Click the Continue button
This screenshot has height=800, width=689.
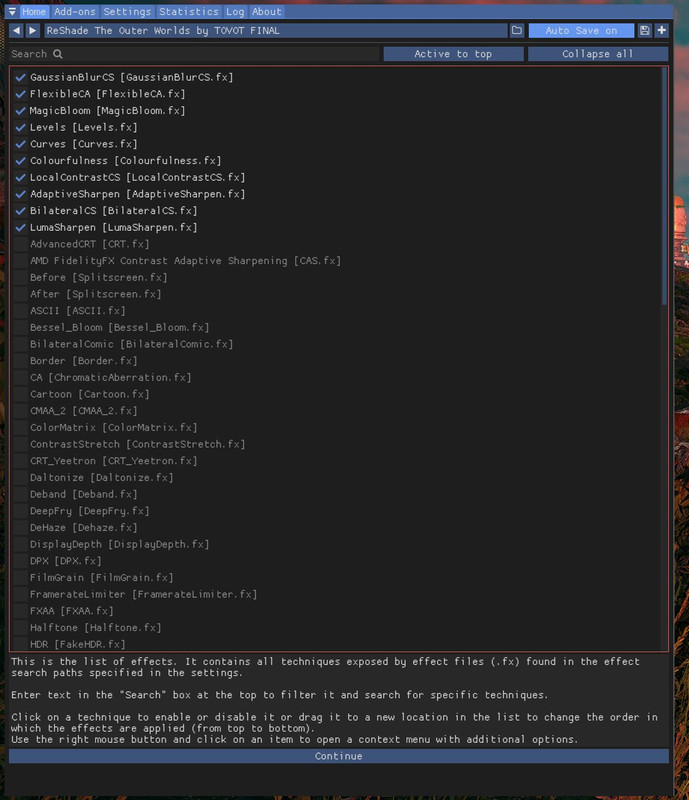338,756
